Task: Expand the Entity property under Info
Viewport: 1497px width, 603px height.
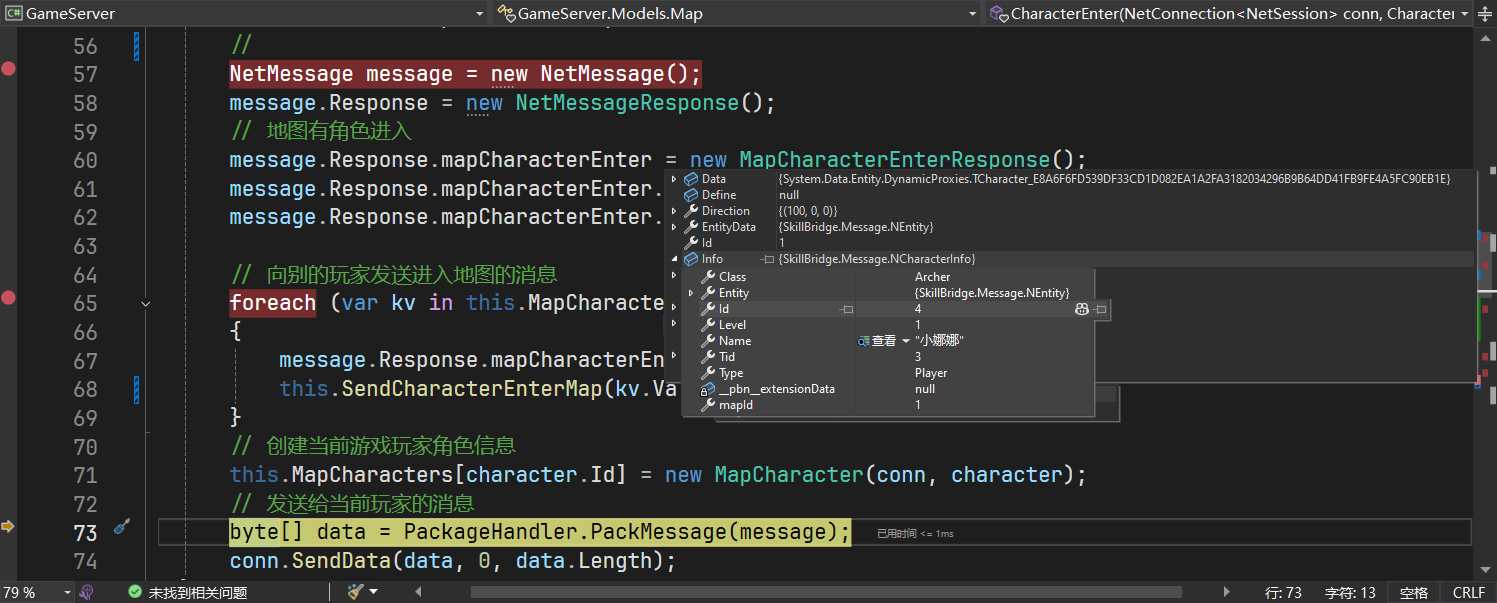Action: pos(690,293)
